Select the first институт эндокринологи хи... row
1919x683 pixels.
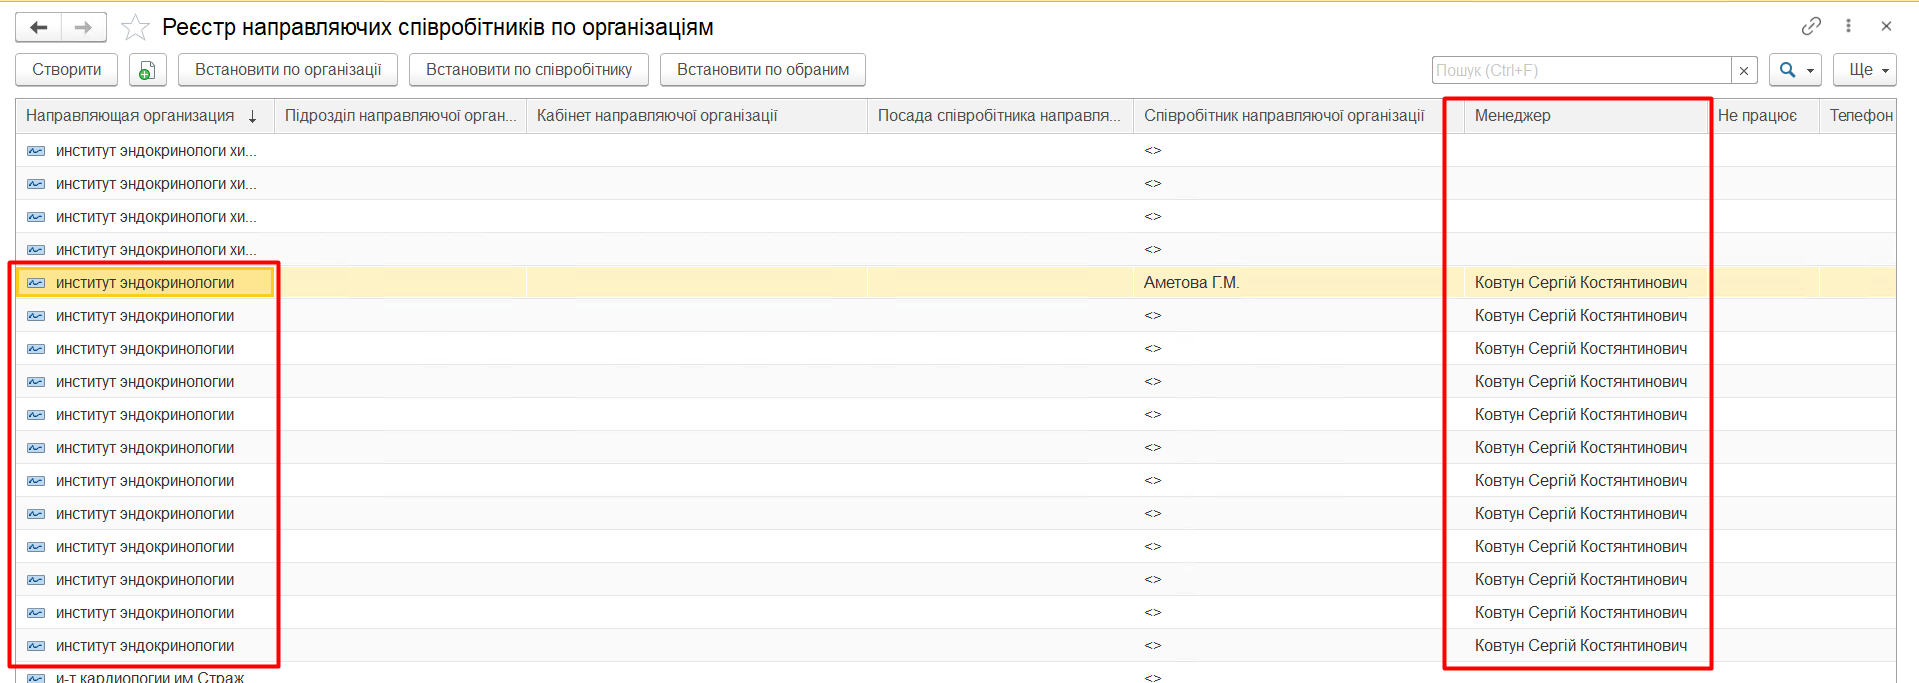155,151
